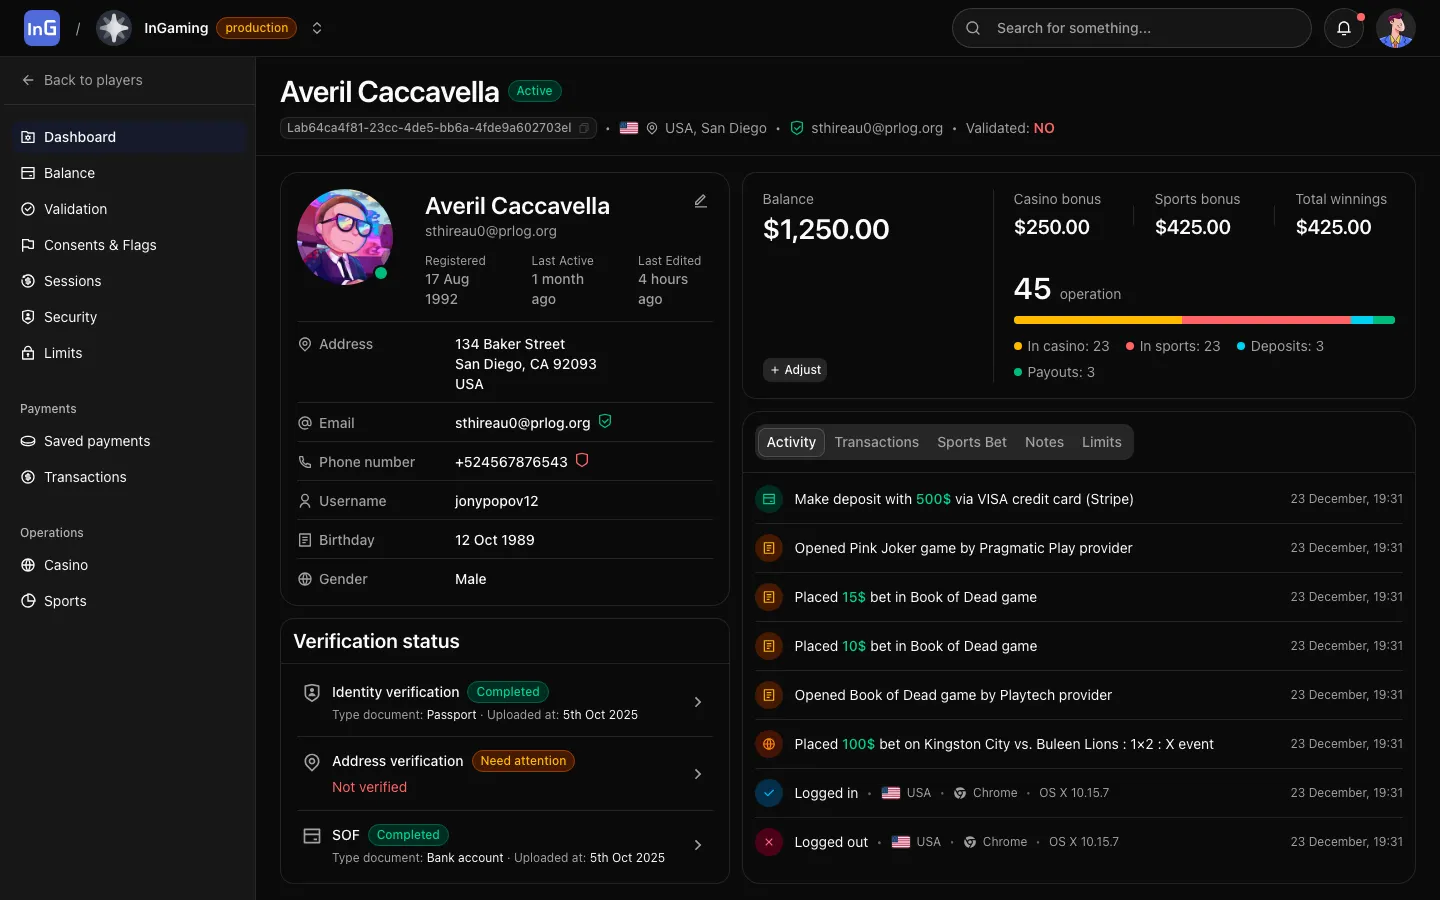Click the logged out red X icon

[x=769, y=842]
